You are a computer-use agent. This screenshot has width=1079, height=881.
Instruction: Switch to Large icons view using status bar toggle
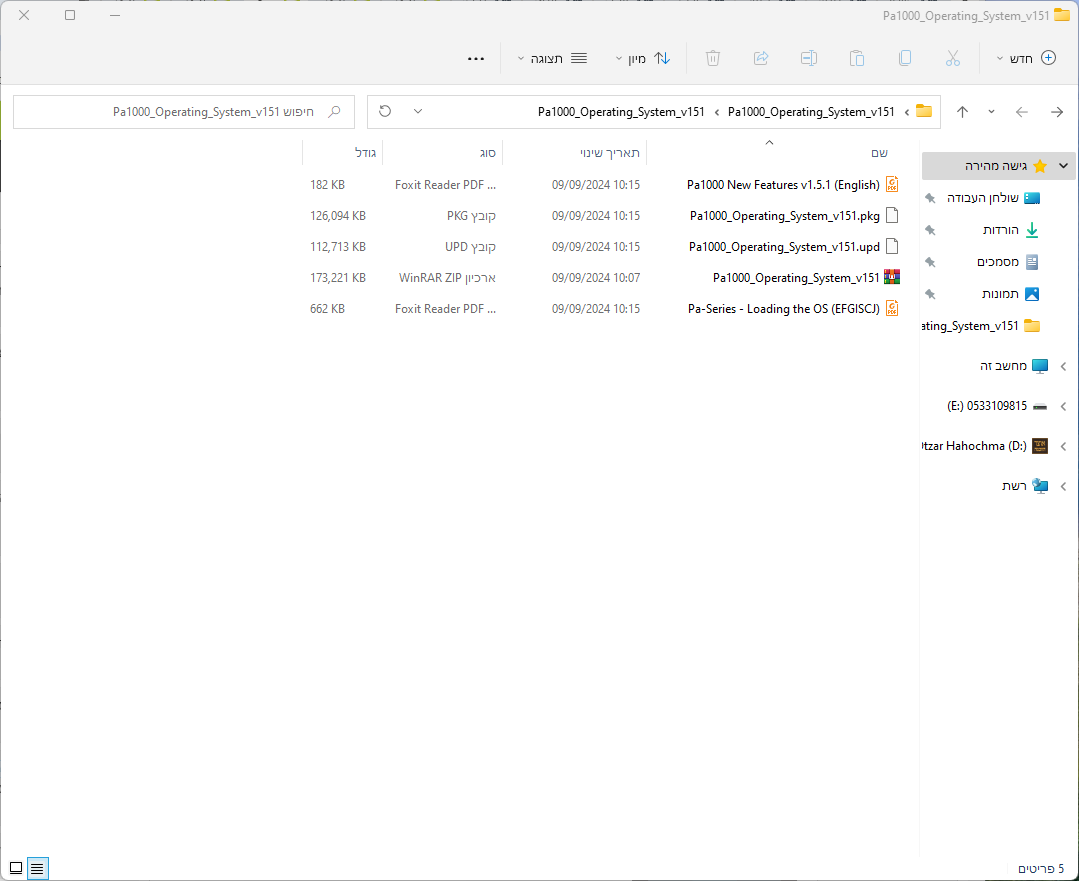(16, 869)
